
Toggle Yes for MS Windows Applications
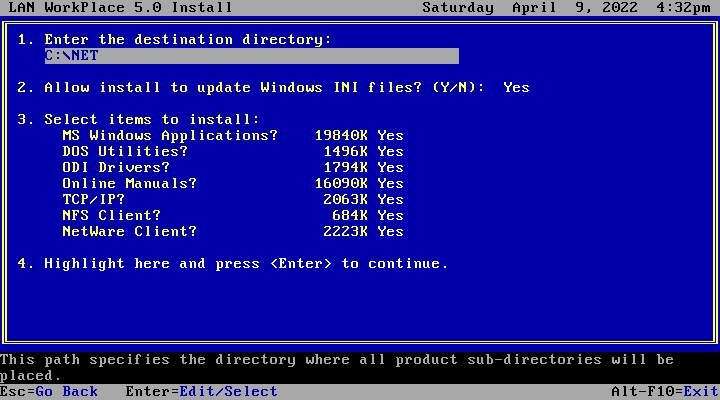390,135
